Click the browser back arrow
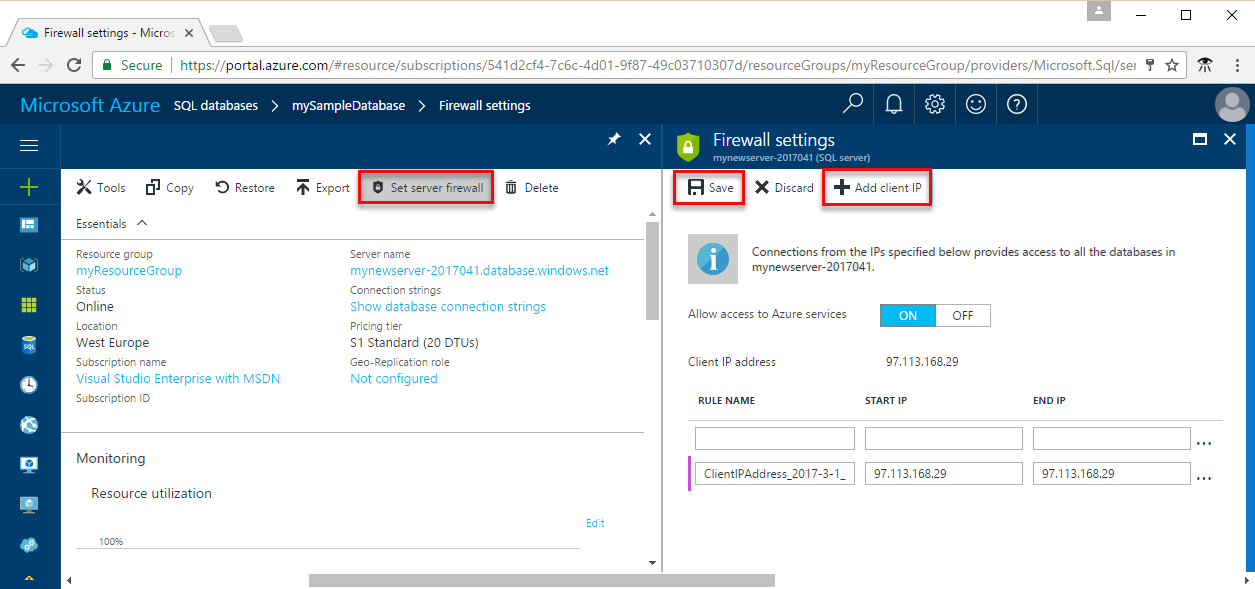1255x589 pixels. click(18, 65)
